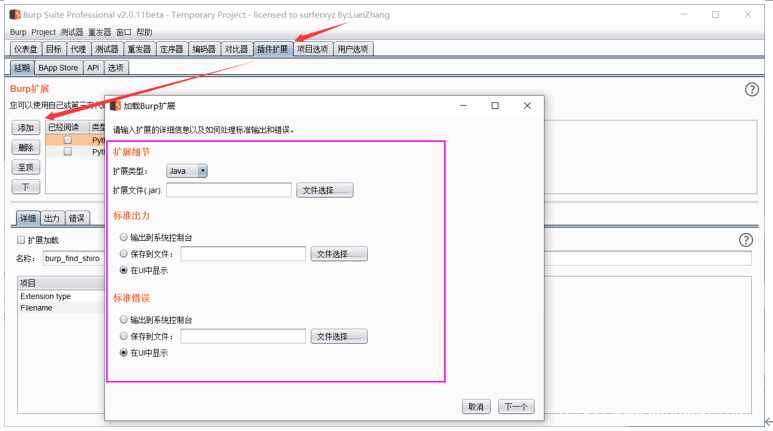Open the 测试器 menu in the menu bar
The image size is (773, 431).
(72, 32)
